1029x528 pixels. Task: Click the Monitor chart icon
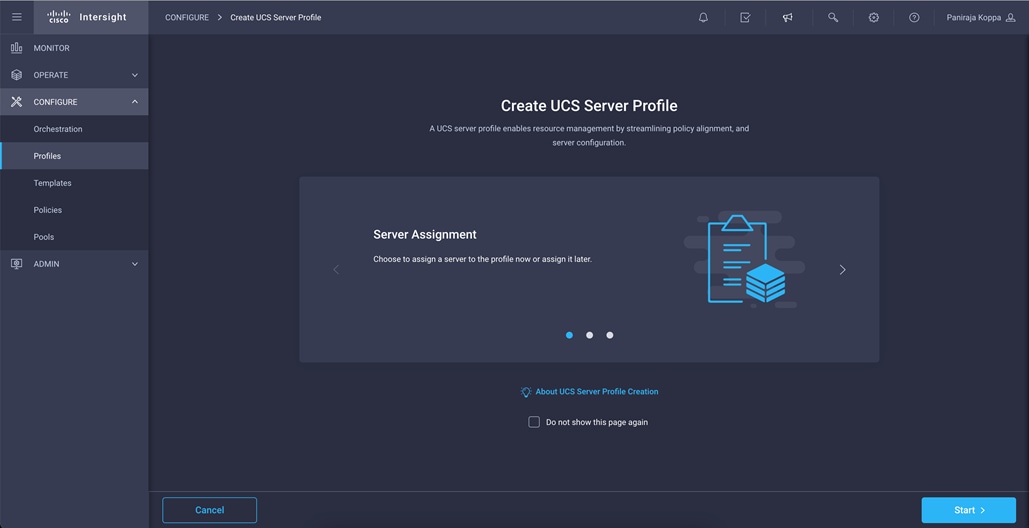coord(16,48)
